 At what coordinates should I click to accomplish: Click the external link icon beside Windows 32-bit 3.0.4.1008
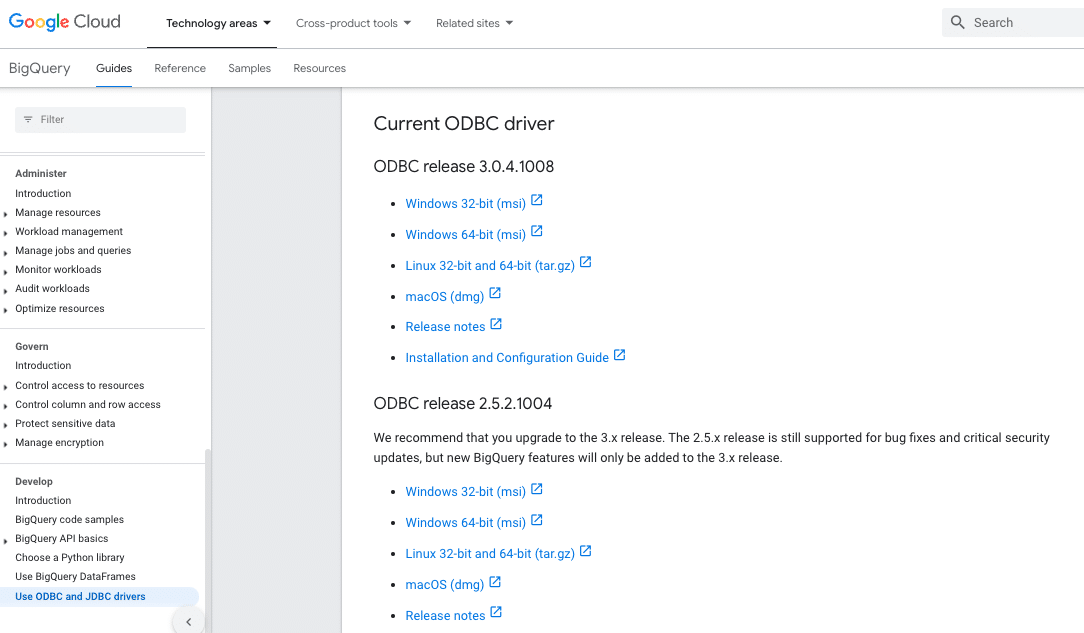point(537,201)
